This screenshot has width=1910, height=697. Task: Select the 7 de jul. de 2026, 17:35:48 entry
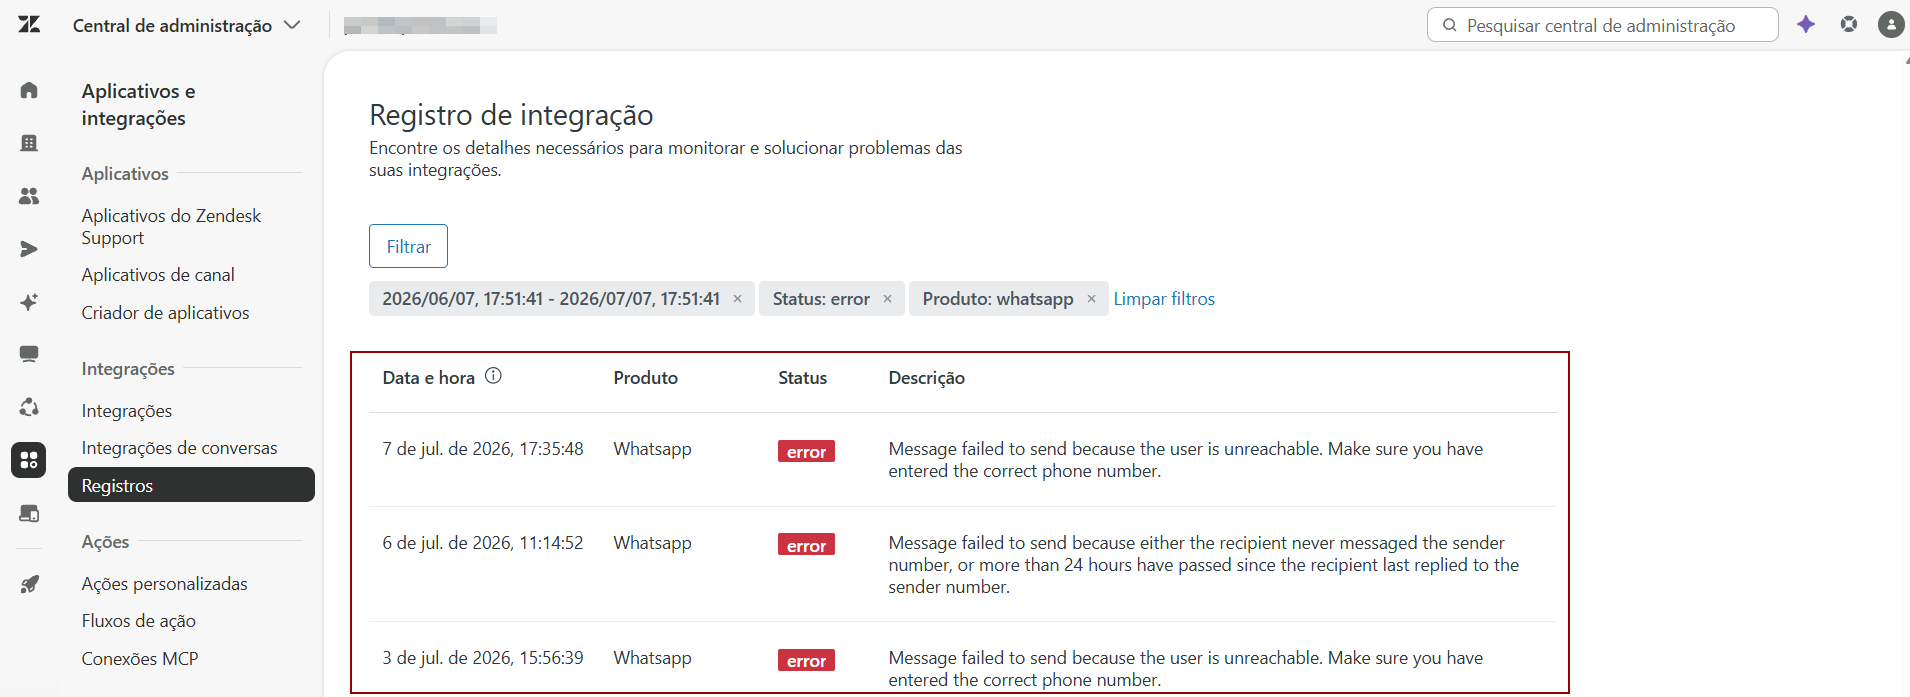[482, 449]
